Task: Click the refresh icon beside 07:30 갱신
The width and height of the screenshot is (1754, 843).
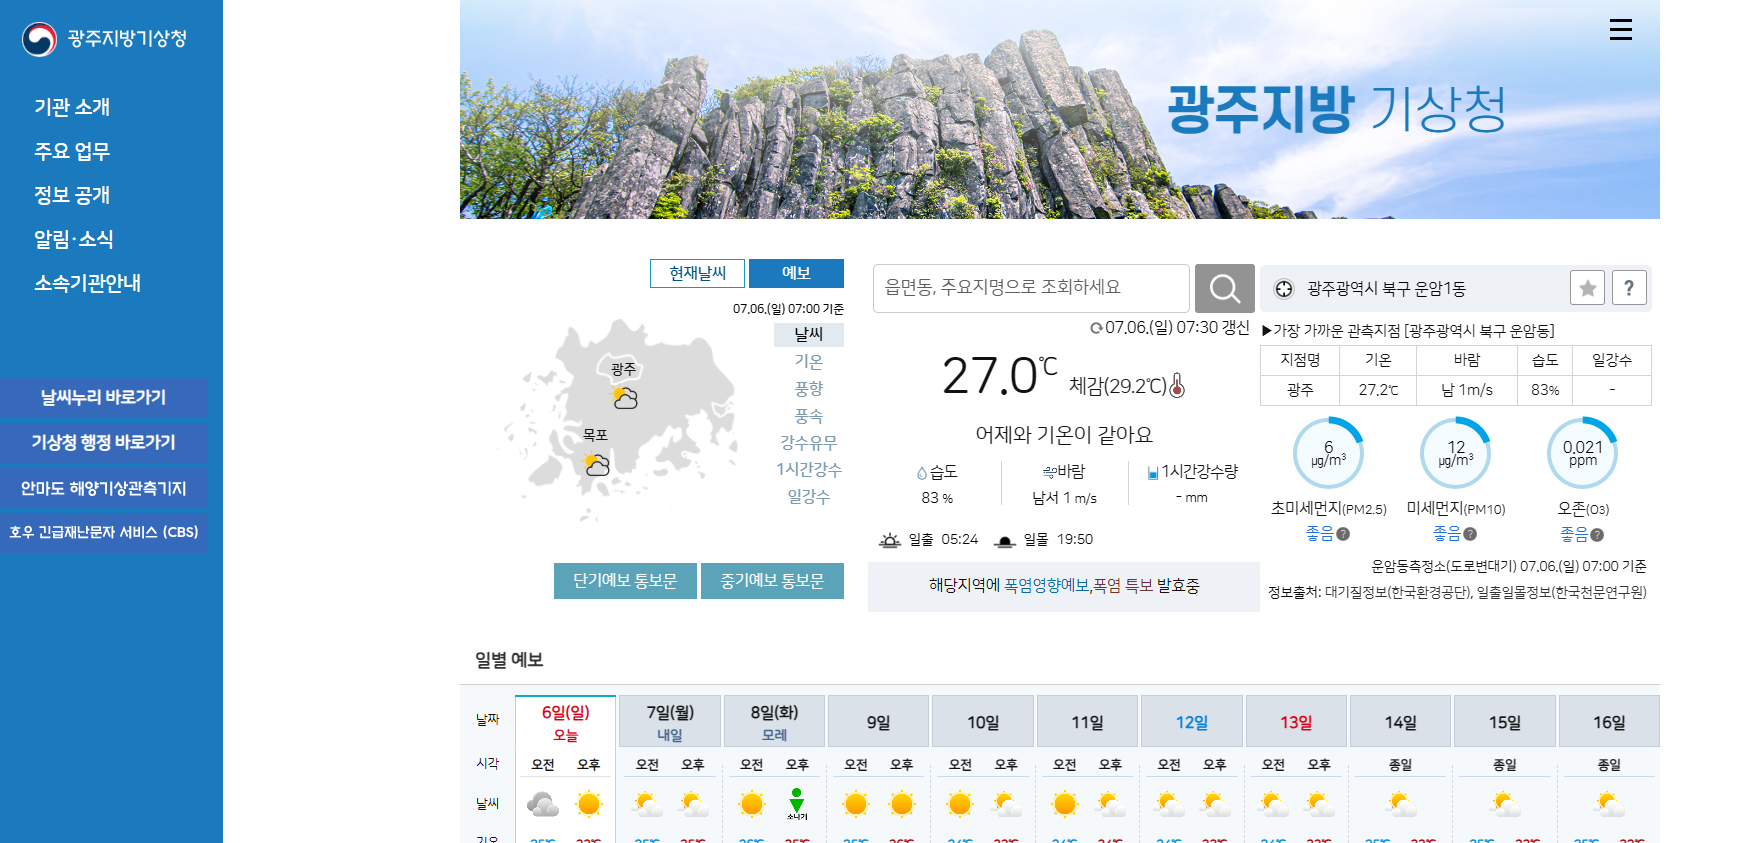Action: [1096, 328]
